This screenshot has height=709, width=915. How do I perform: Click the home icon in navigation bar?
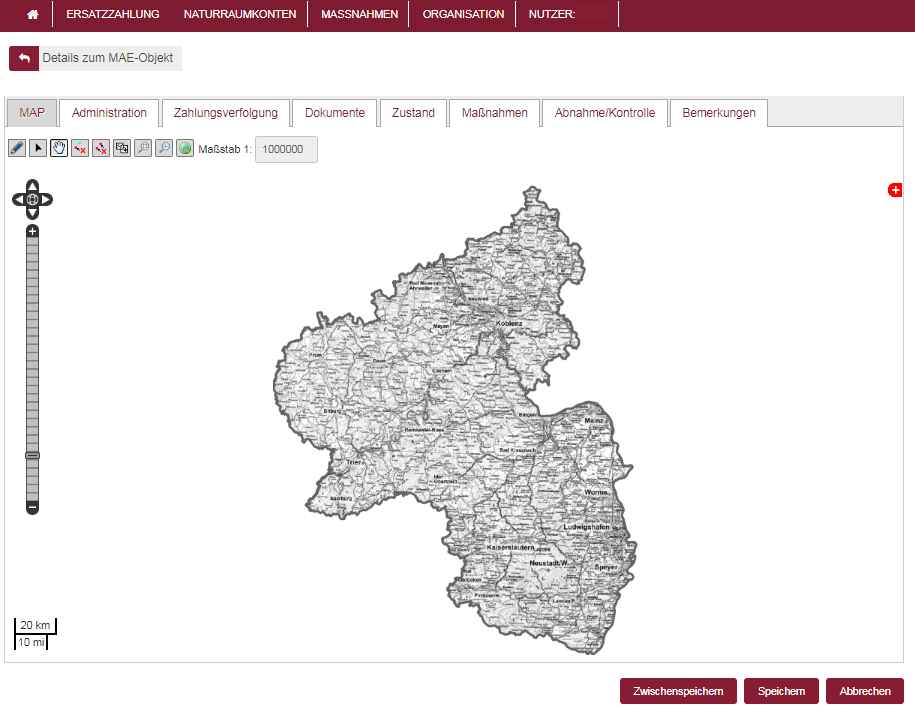pyautogui.click(x=33, y=15)
